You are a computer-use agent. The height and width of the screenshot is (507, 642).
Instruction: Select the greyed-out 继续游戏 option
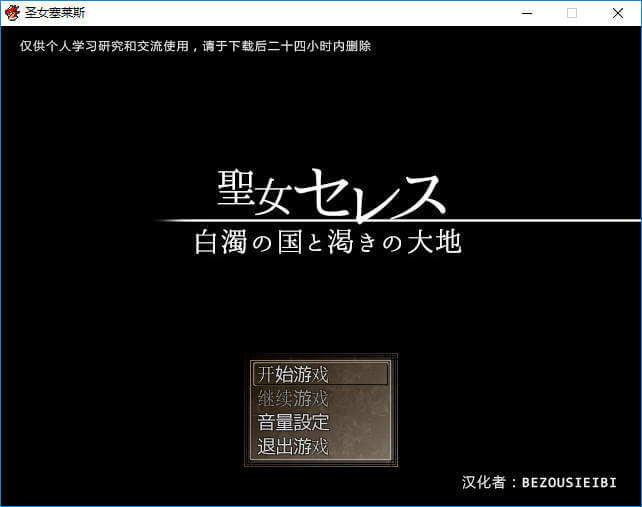pos(293,399)
